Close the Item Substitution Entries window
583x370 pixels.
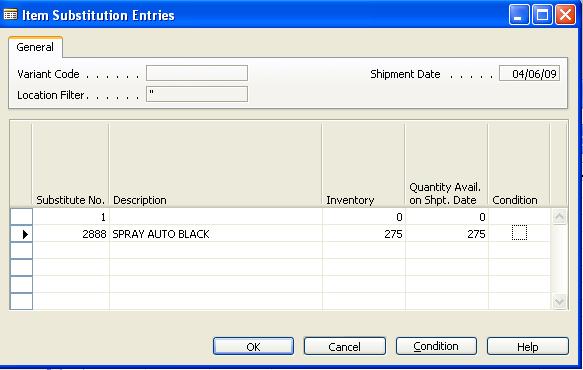[x=566, y=15]
